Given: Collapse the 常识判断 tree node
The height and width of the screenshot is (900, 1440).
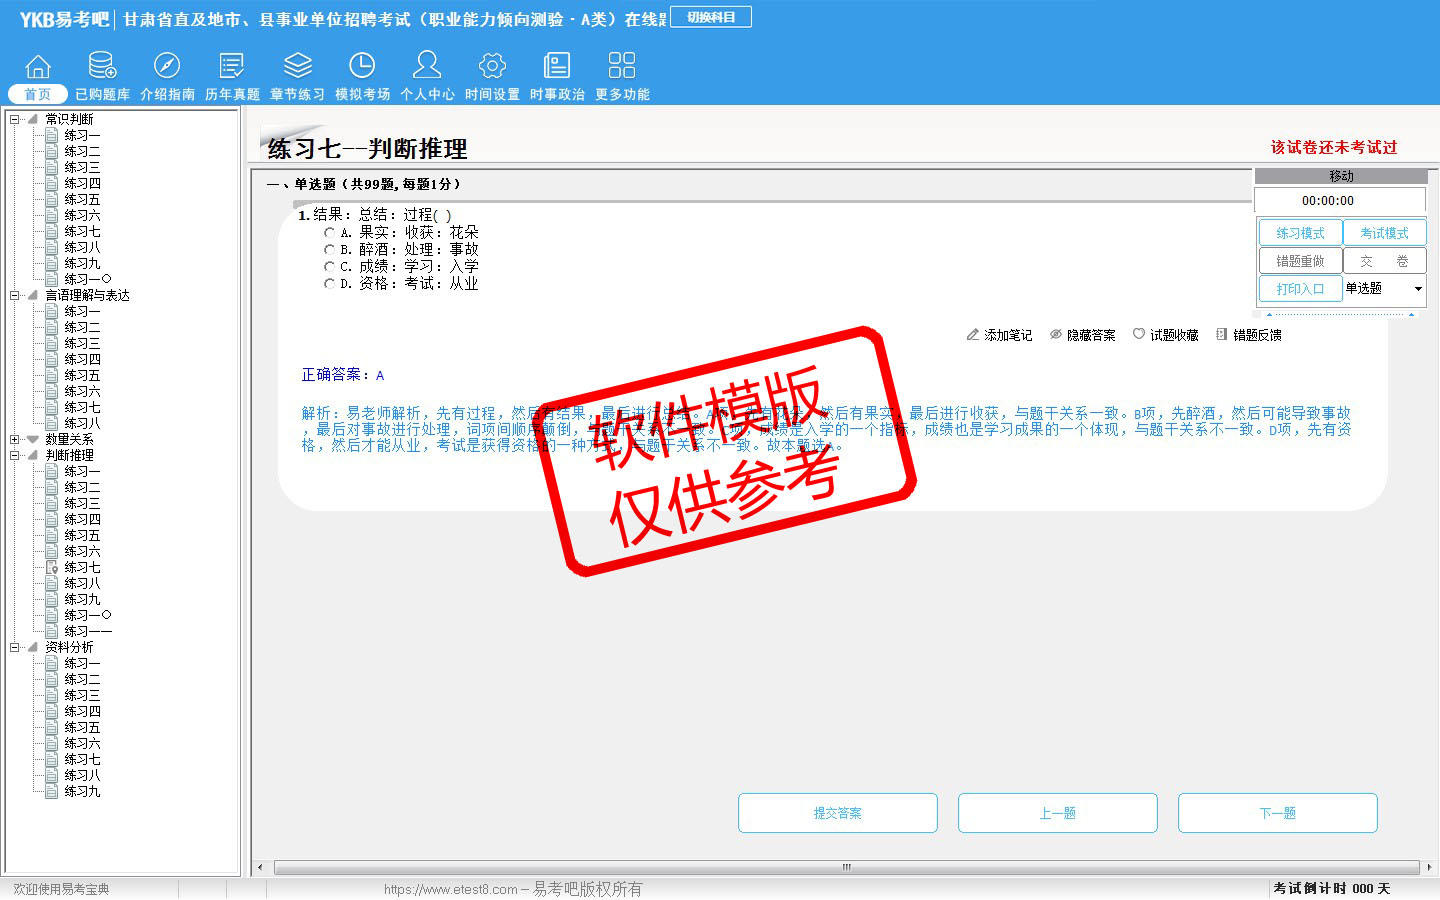Looking at the screenshot, I should [x=15, y=119].
